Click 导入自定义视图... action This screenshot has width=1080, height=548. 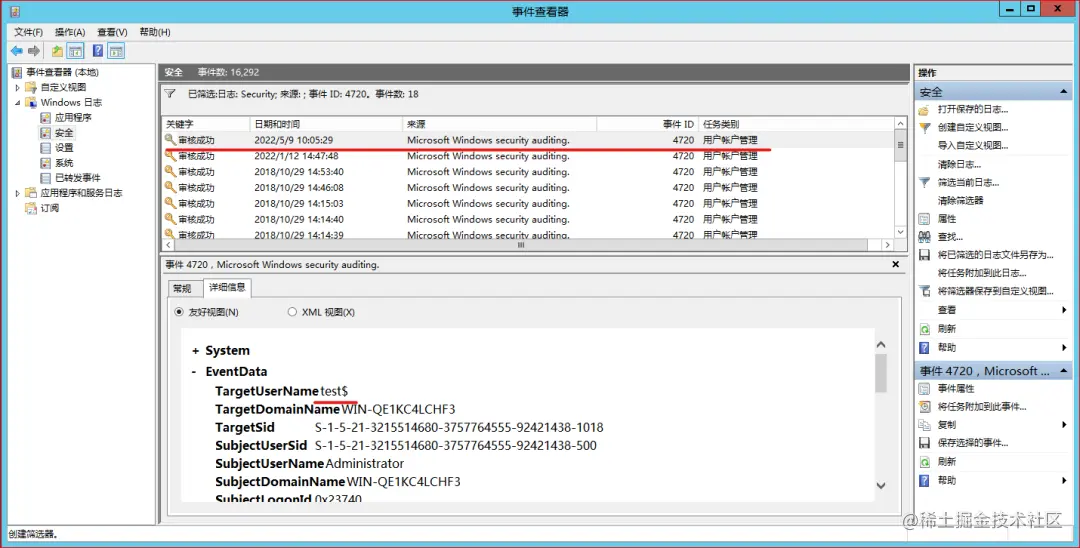[x=973, y=146]
